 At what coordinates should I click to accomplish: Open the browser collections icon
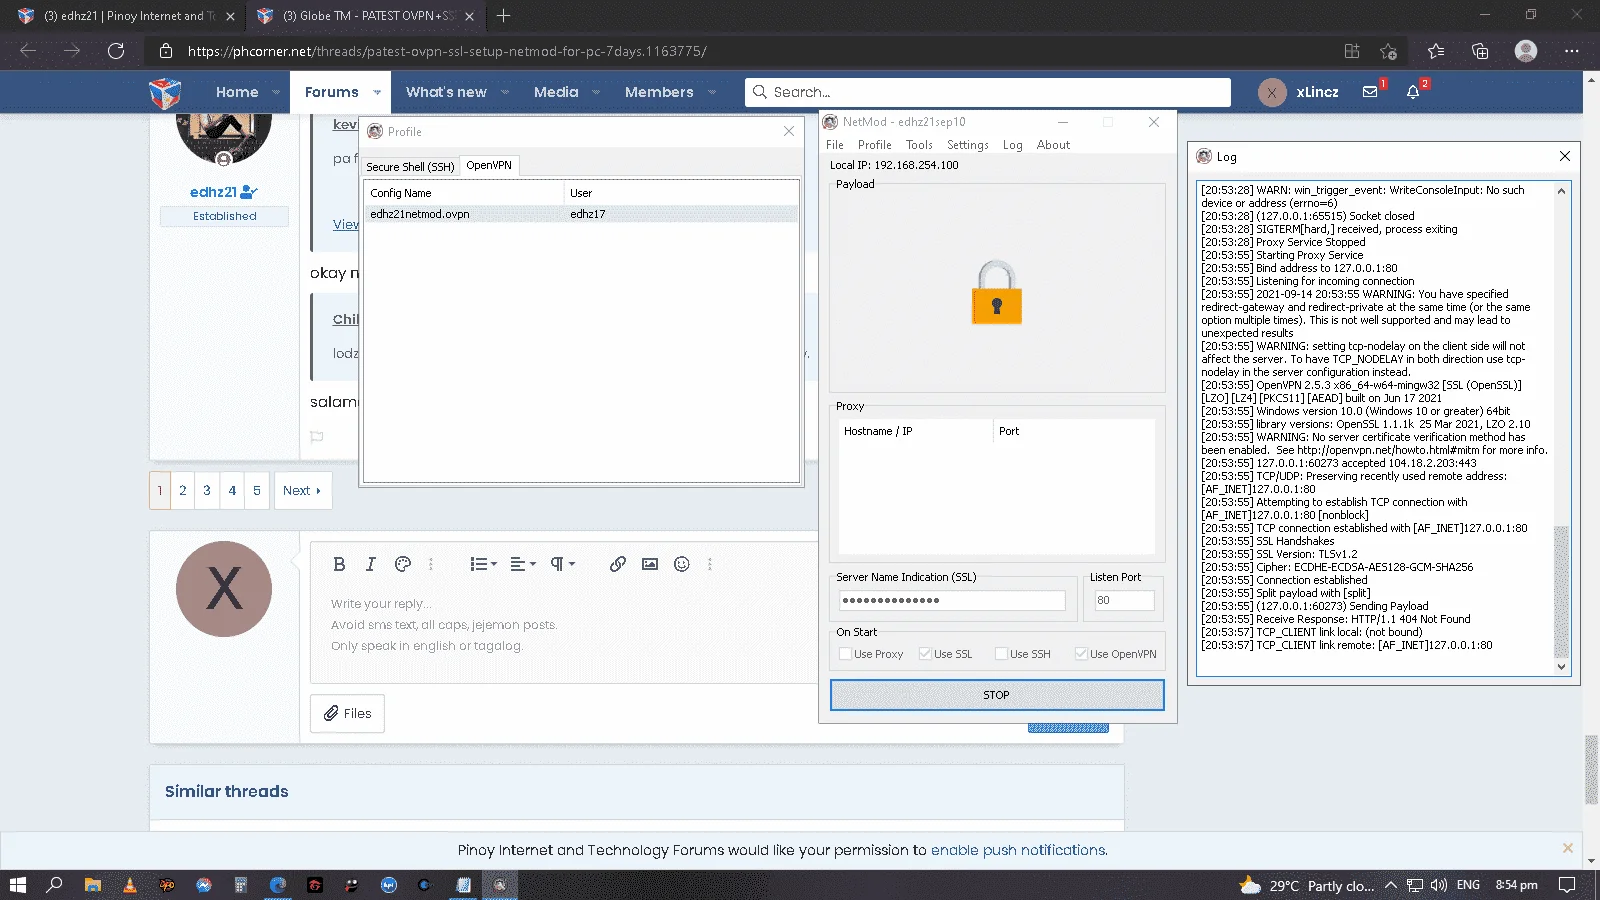pos(1480,51)
